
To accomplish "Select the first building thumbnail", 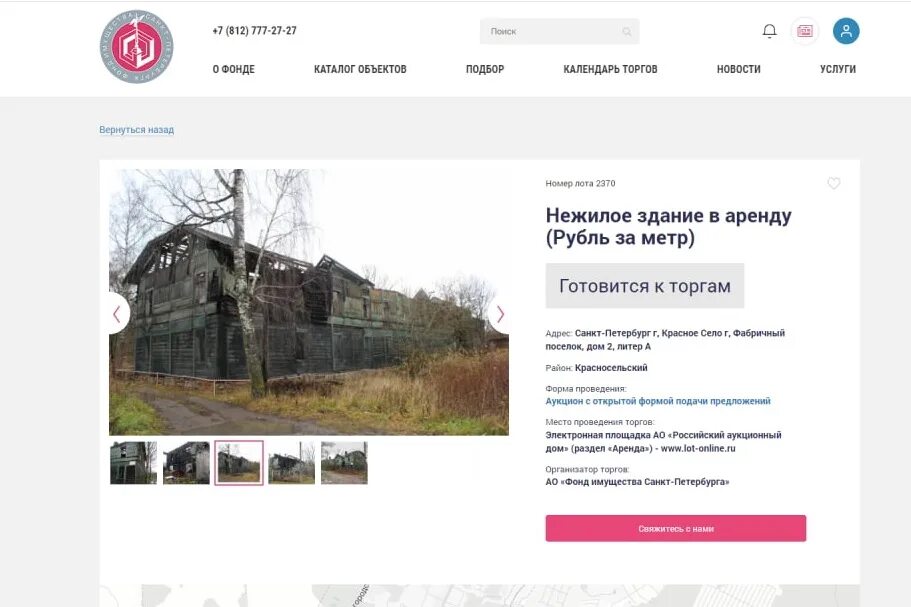I will tap(134, 463).
